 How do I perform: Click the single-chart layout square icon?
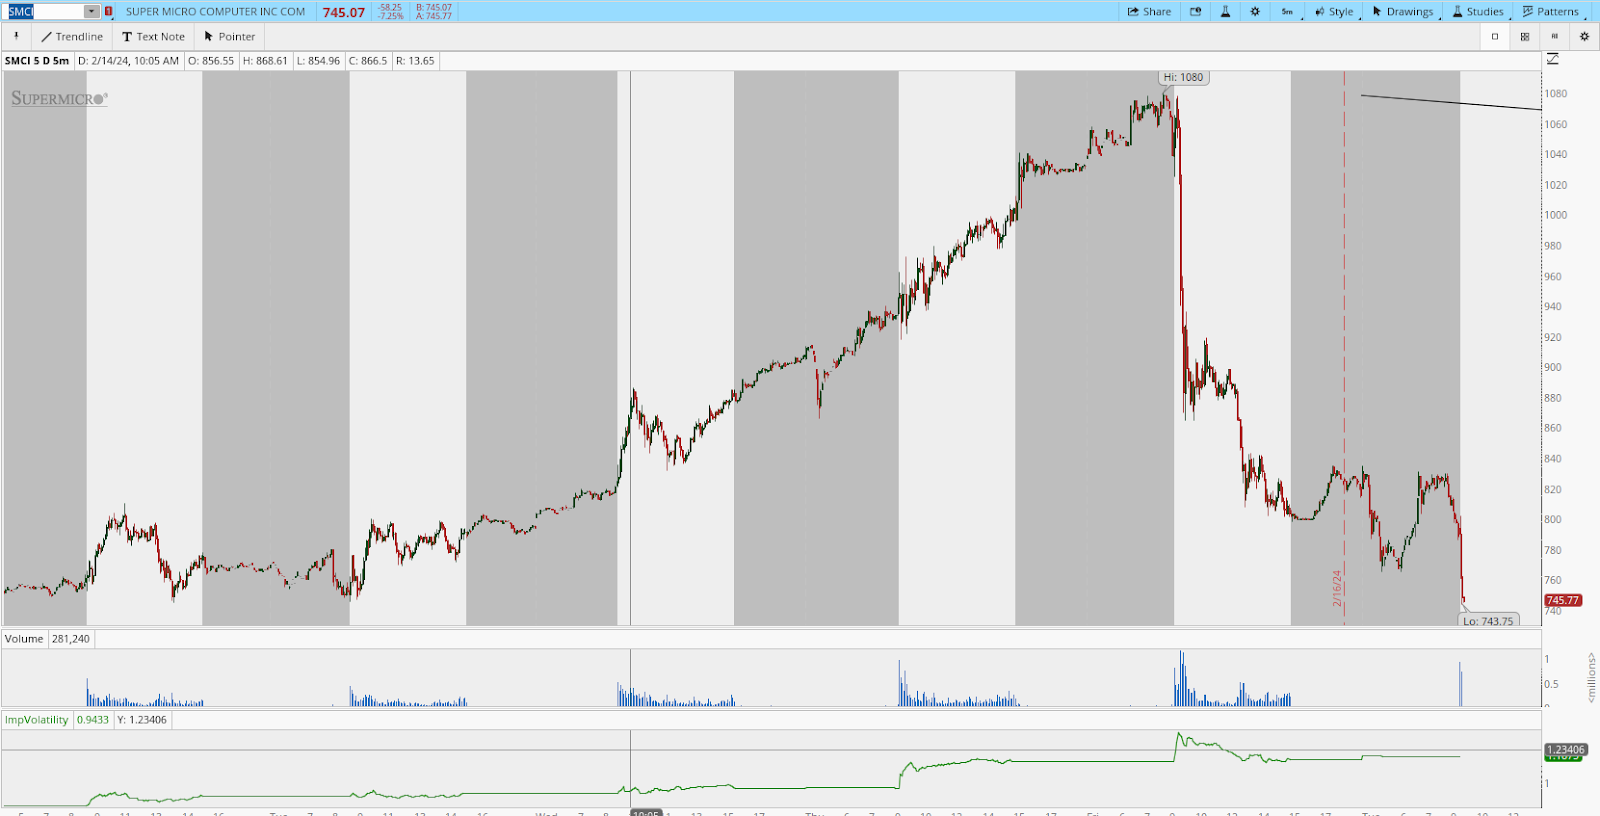pyautogui.click(x=1495, y=36)
